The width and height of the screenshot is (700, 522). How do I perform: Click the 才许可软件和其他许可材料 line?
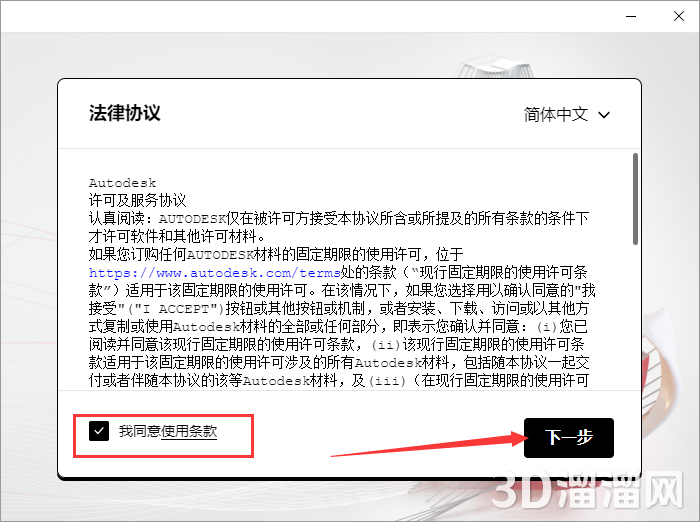pyautogui.click(x=177, y=236)
